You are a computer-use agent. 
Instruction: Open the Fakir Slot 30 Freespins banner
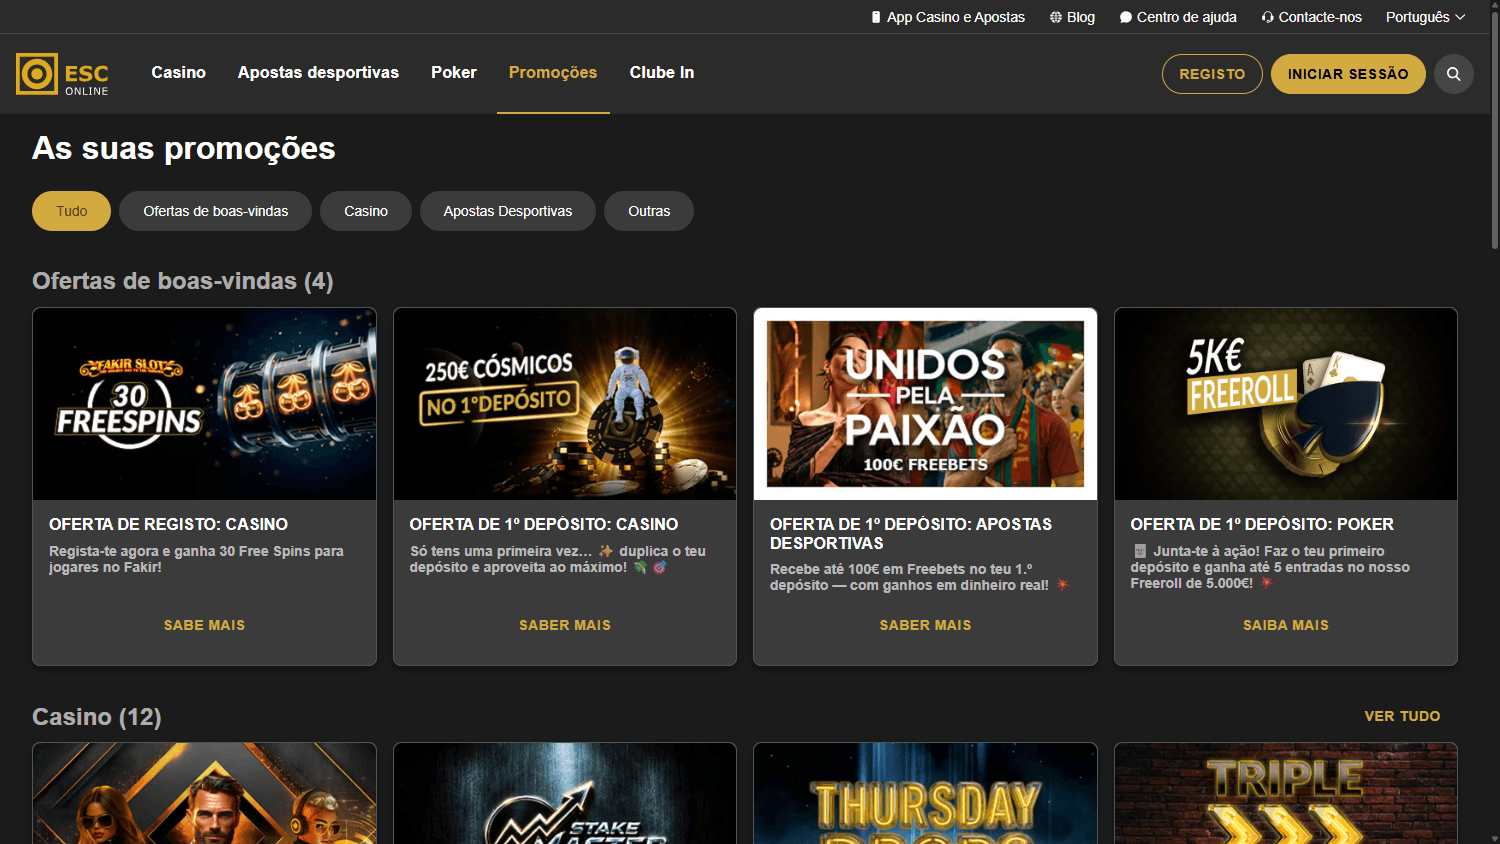click(x=205, y=404)
